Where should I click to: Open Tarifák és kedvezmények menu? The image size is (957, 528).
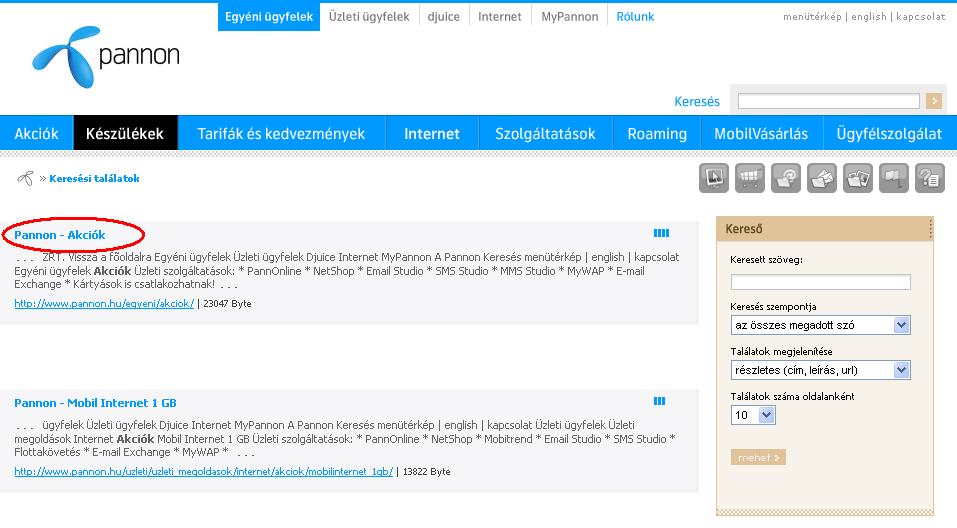pyautogui.click(x=281, y=133)
